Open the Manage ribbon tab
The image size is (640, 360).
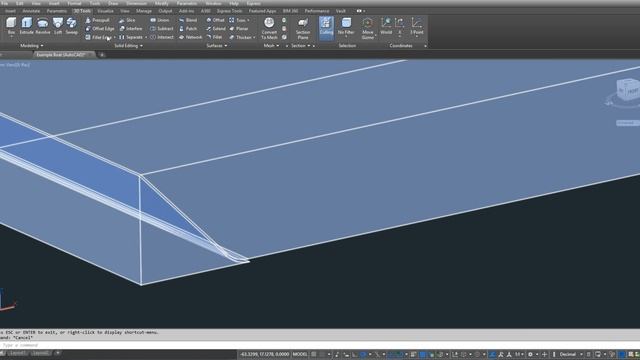click(x=144, y=11)
